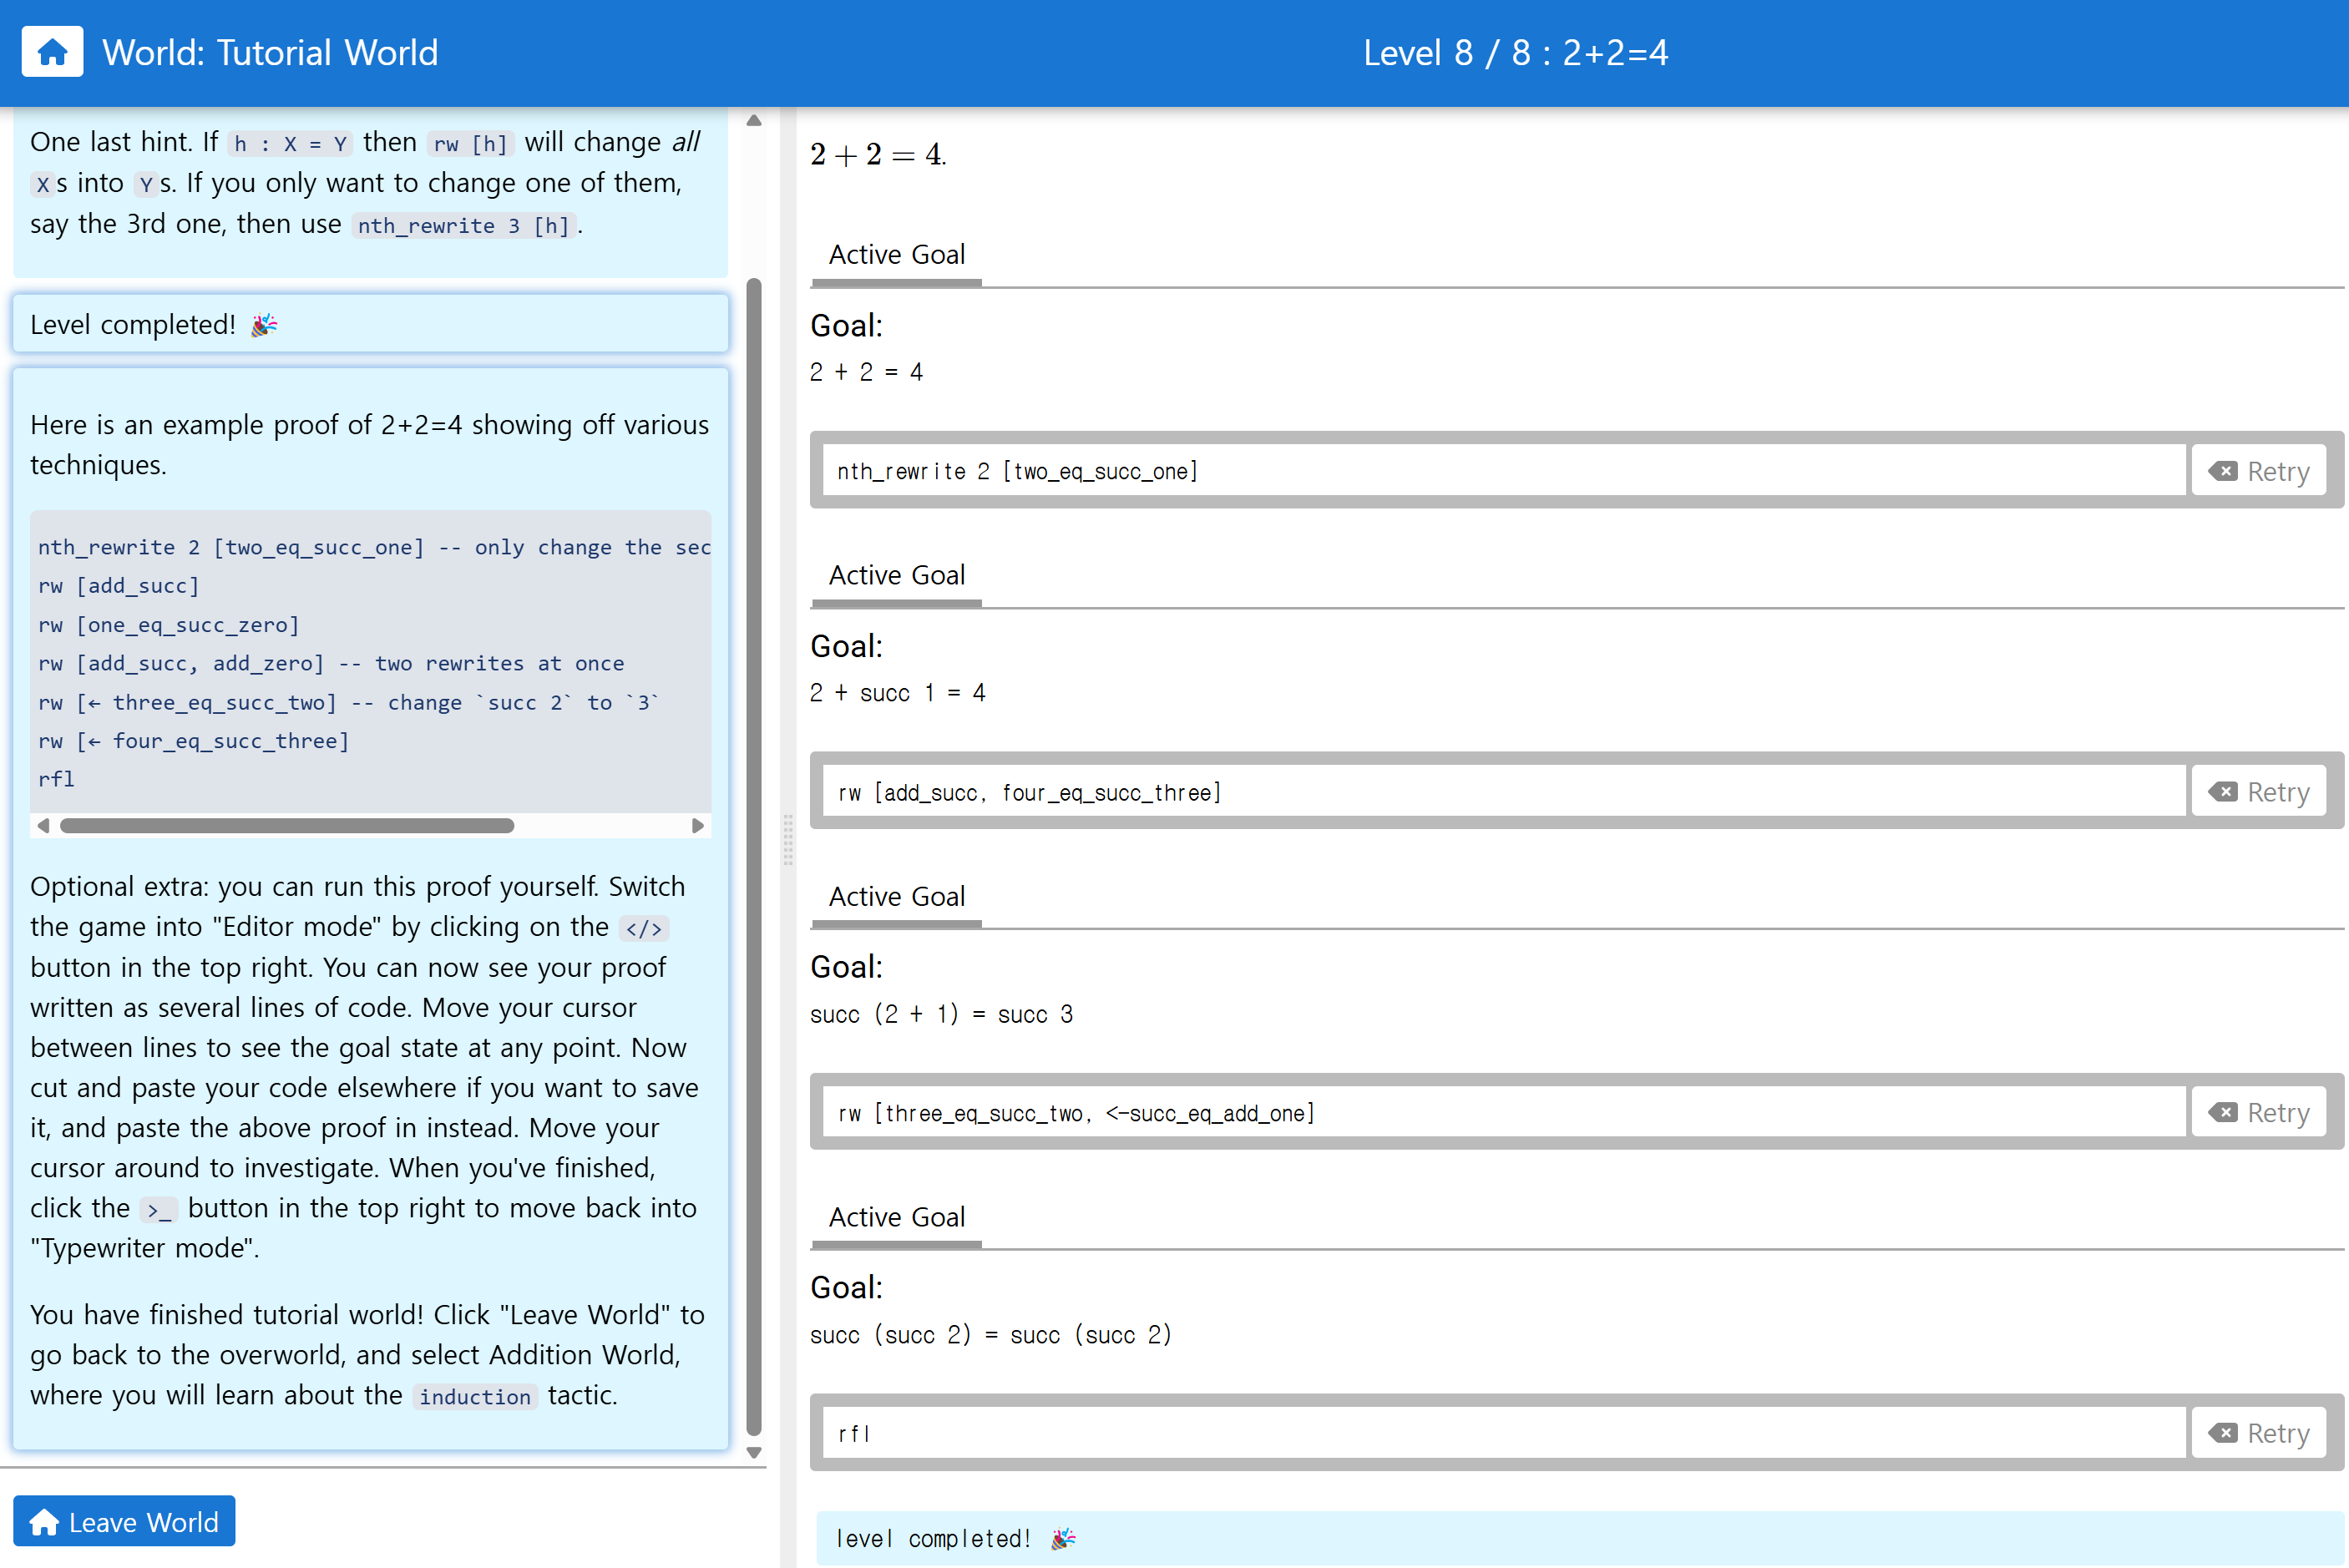Select the fourth Active Goal tab
Screen dimensions: 2349x1568
896,1217
